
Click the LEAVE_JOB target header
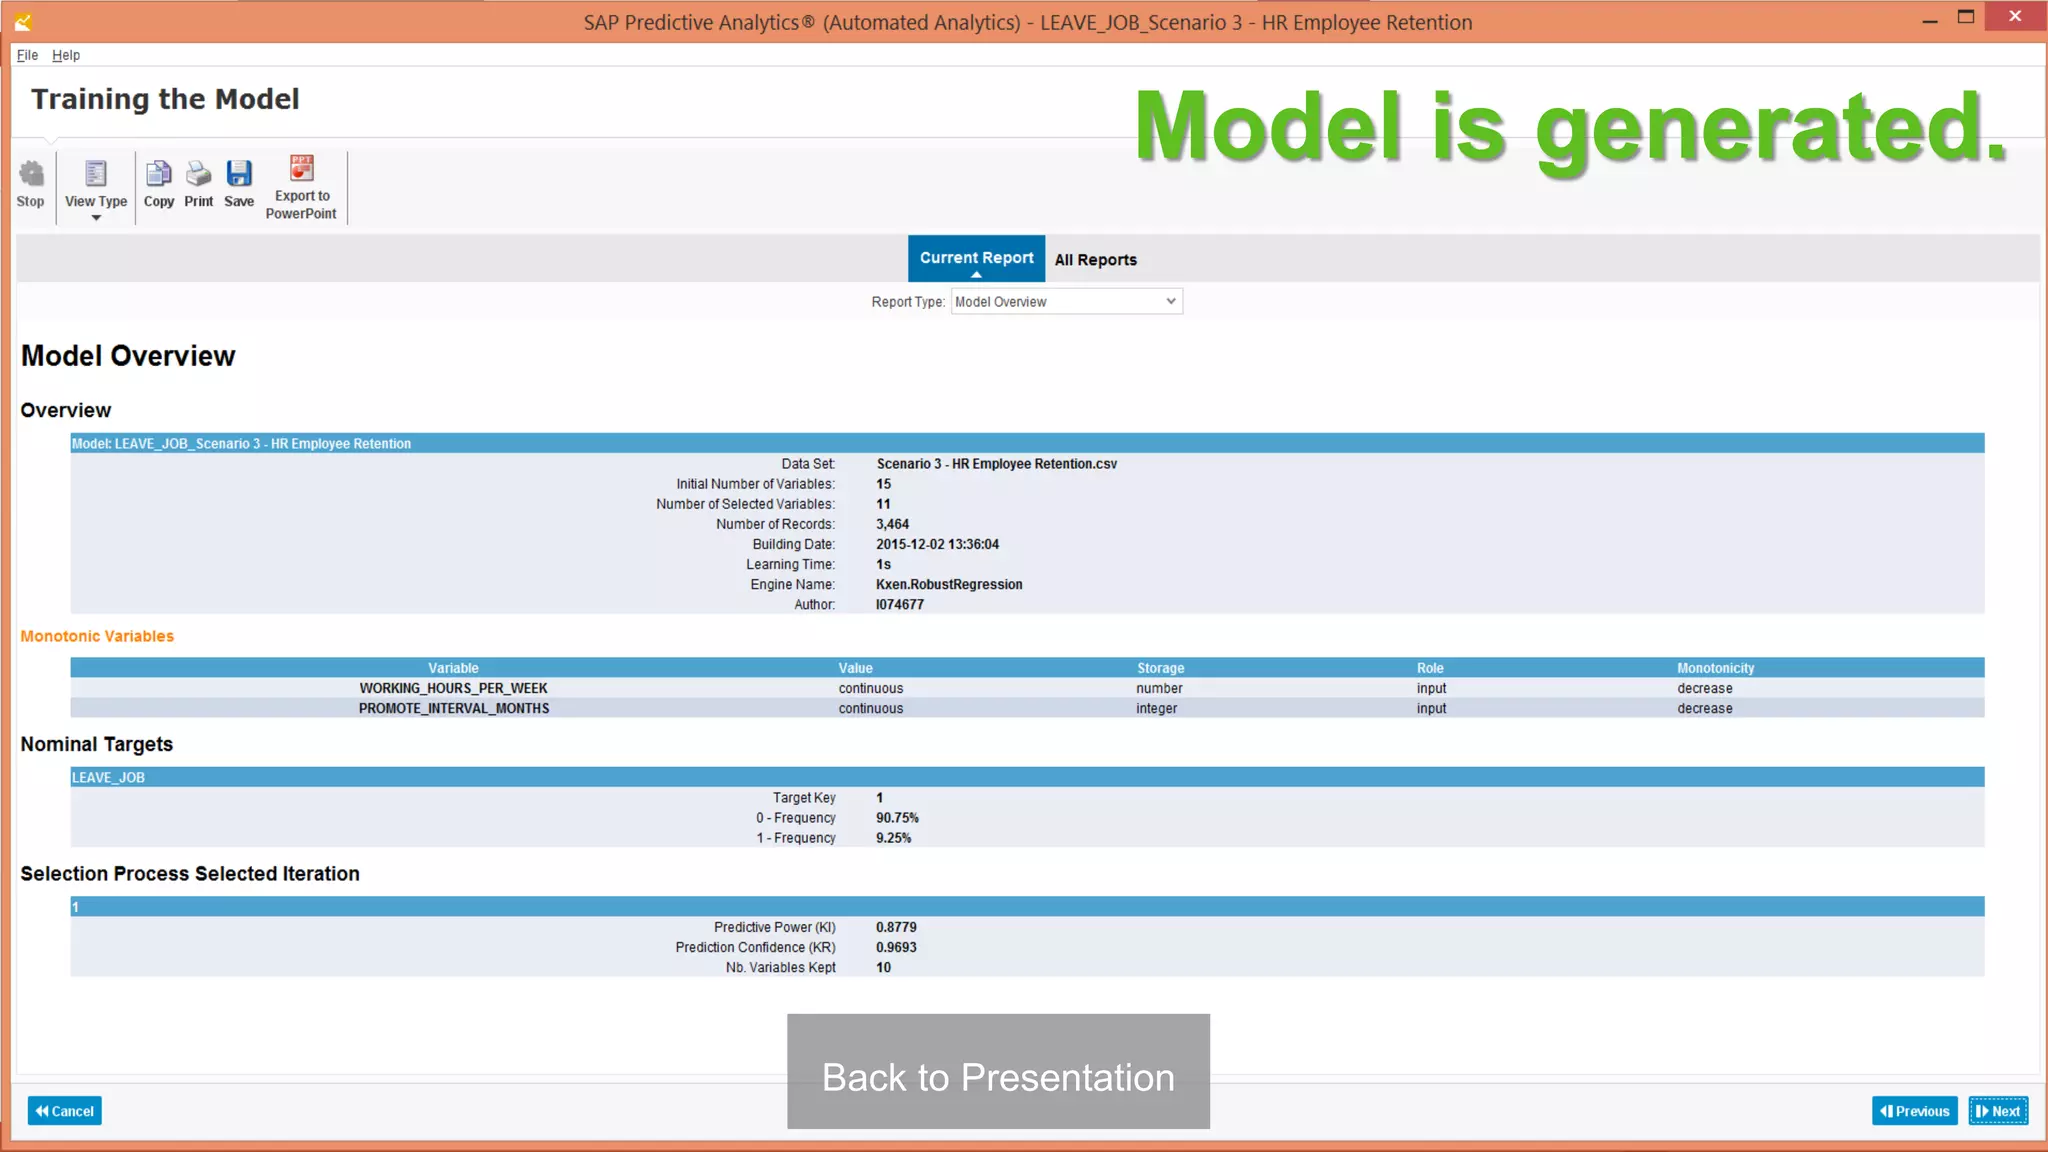(x=1027, y=777)
